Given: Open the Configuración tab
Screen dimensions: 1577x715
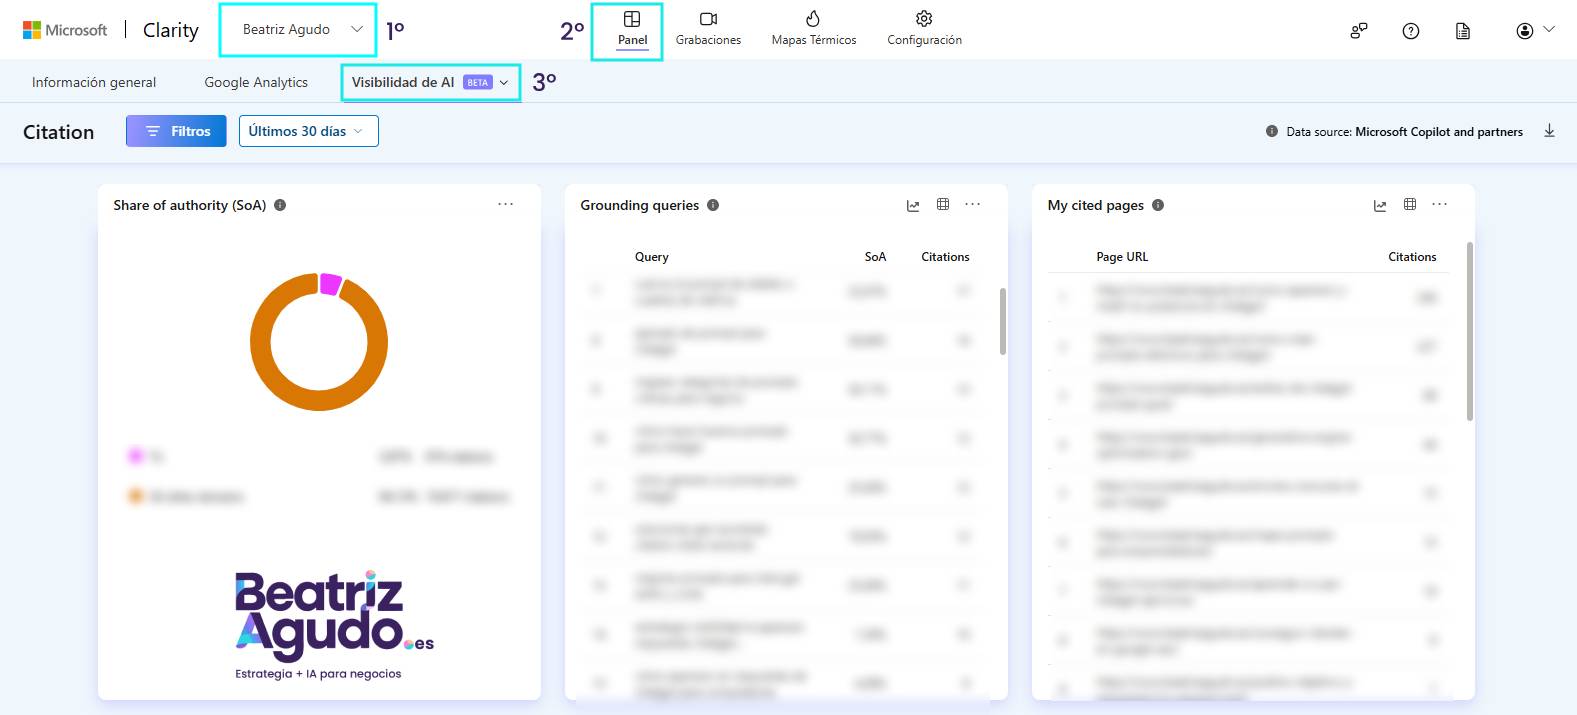Looking at the screenshot, I should click(x=924, y=30).
